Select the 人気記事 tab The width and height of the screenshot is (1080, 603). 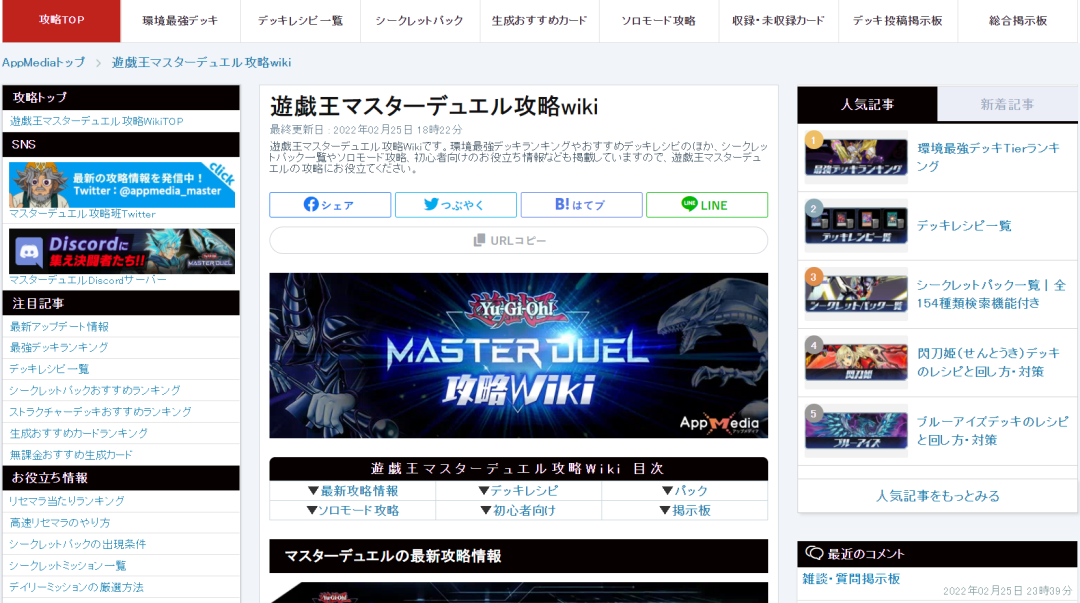[867, 105]
